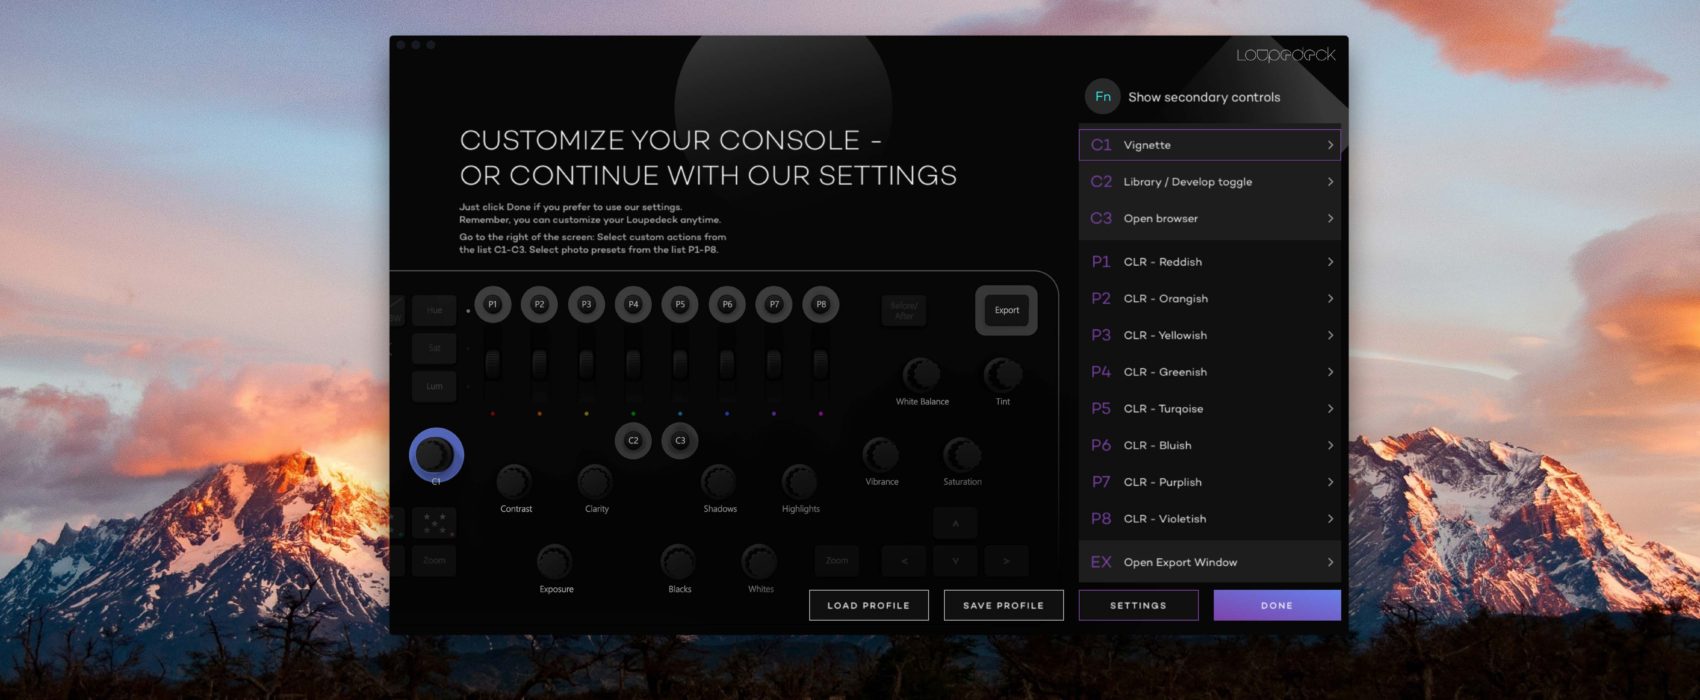Click the scroll wheel below P4
This screenshot has height=700, width=1700.
point(633,364)
